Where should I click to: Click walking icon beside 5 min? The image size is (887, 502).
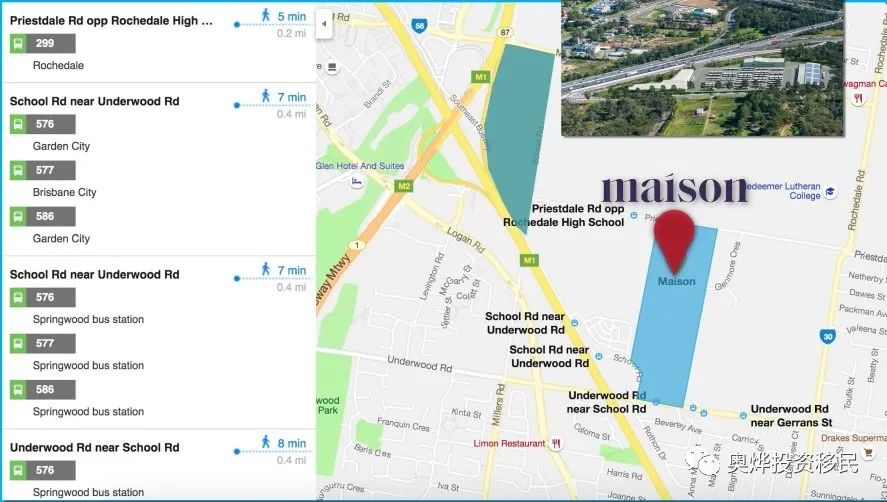(265, 15)
